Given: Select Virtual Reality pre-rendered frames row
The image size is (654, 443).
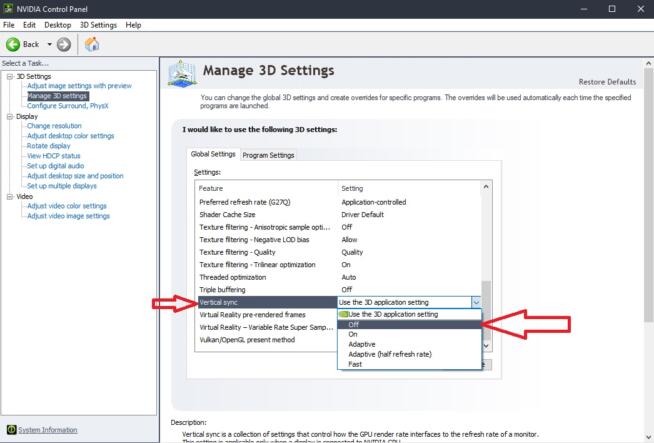Looking at the screenshot, I should click(x=266, y=315).
